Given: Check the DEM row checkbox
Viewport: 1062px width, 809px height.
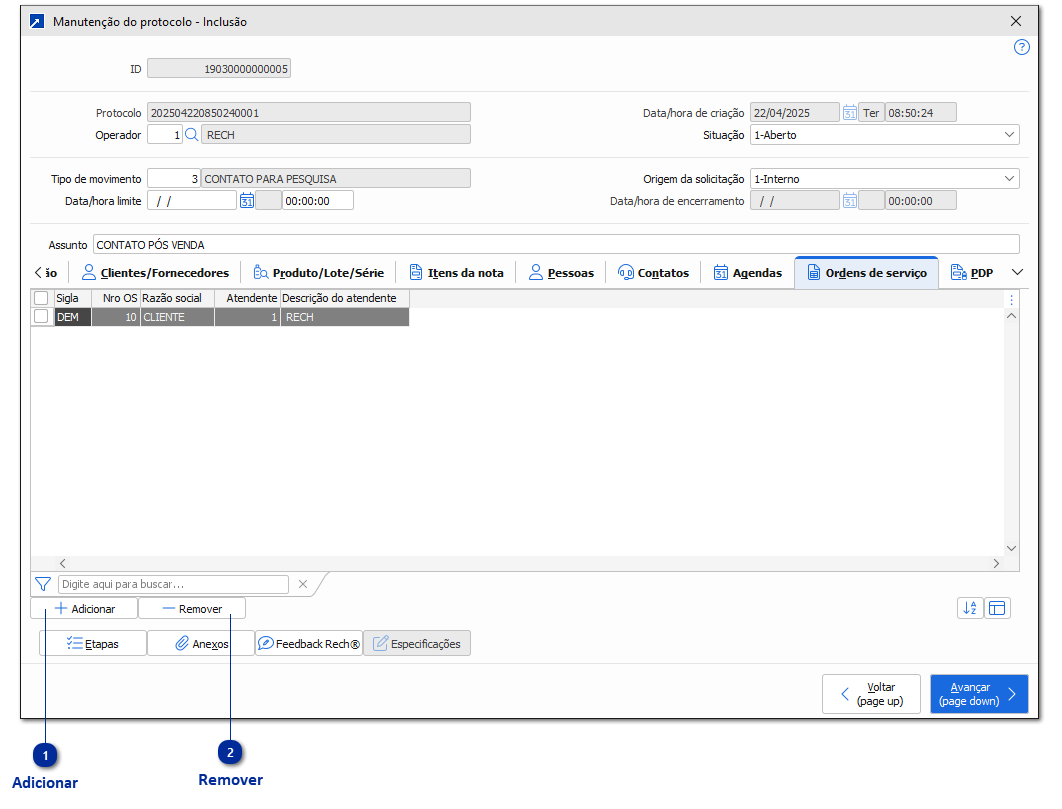Looking at the screenshot, I should tap(41, 316).
